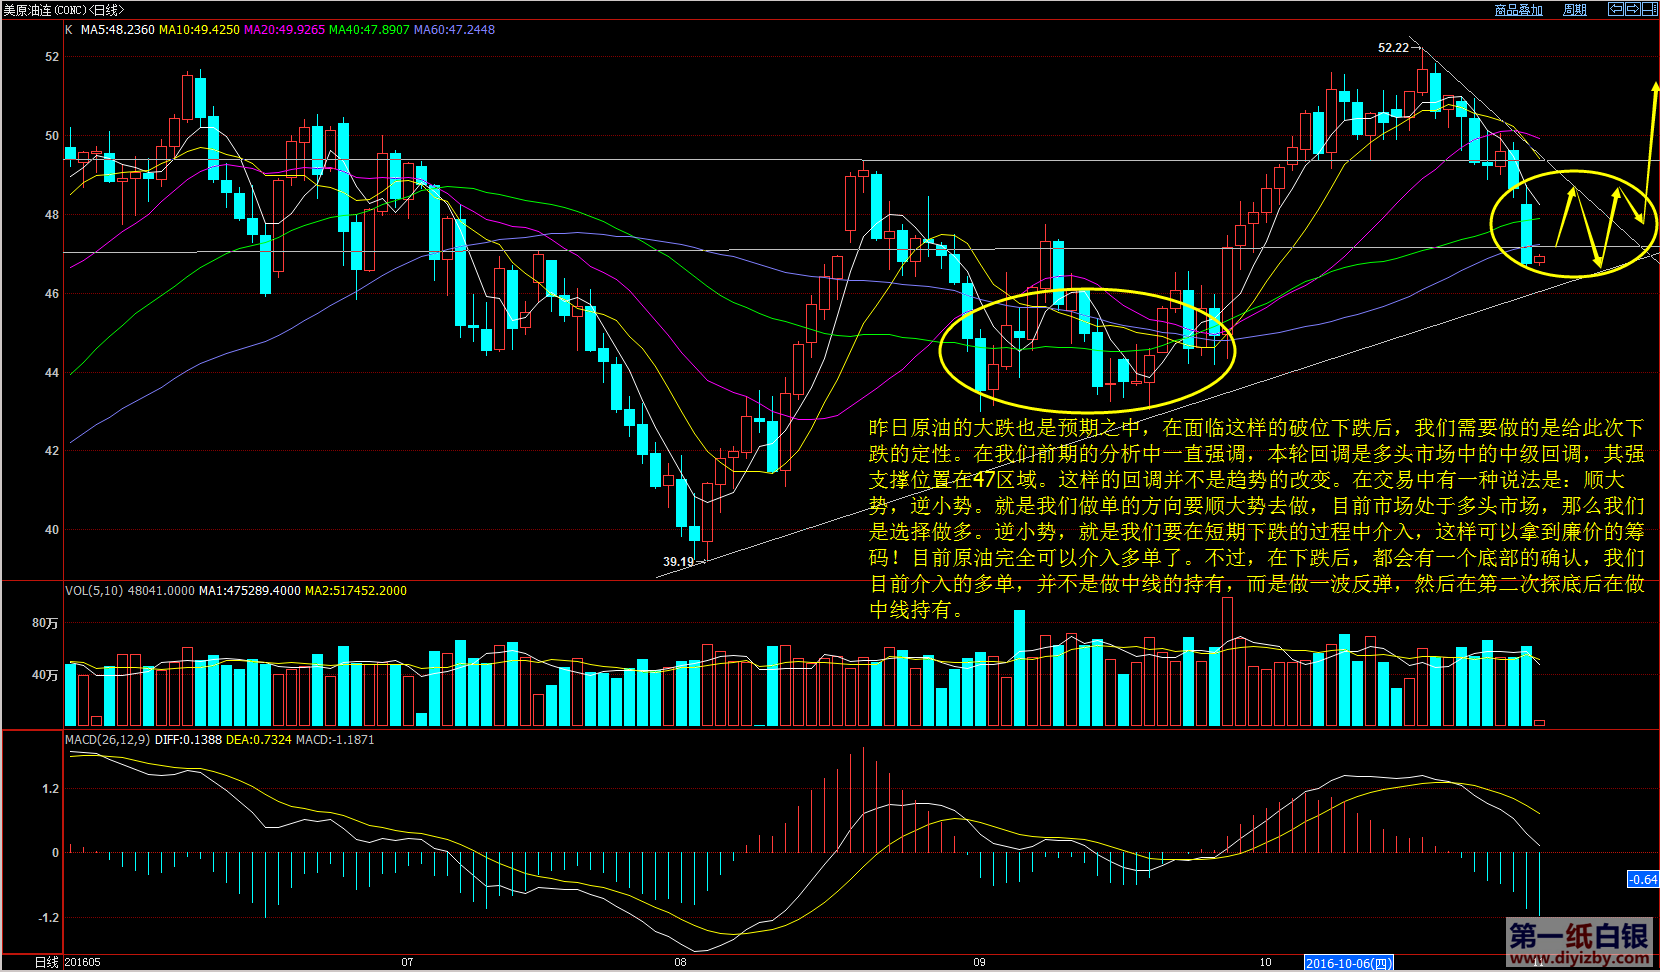Screen dimensions: 1660x972
Task: Open the 商品叠加 overlay link
Action: tap(1518, 10)
